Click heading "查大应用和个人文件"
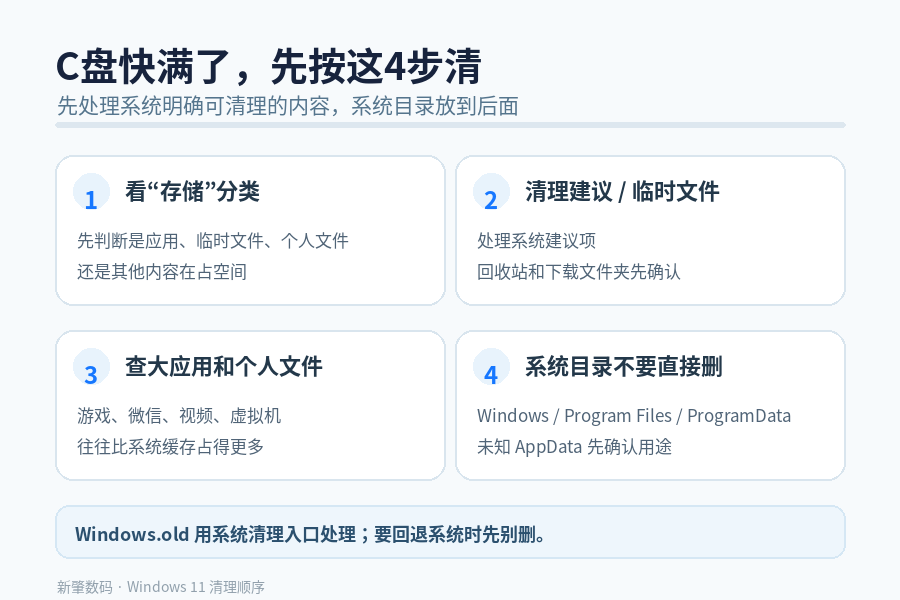This screenshot has height=600, width=900. 224,367
